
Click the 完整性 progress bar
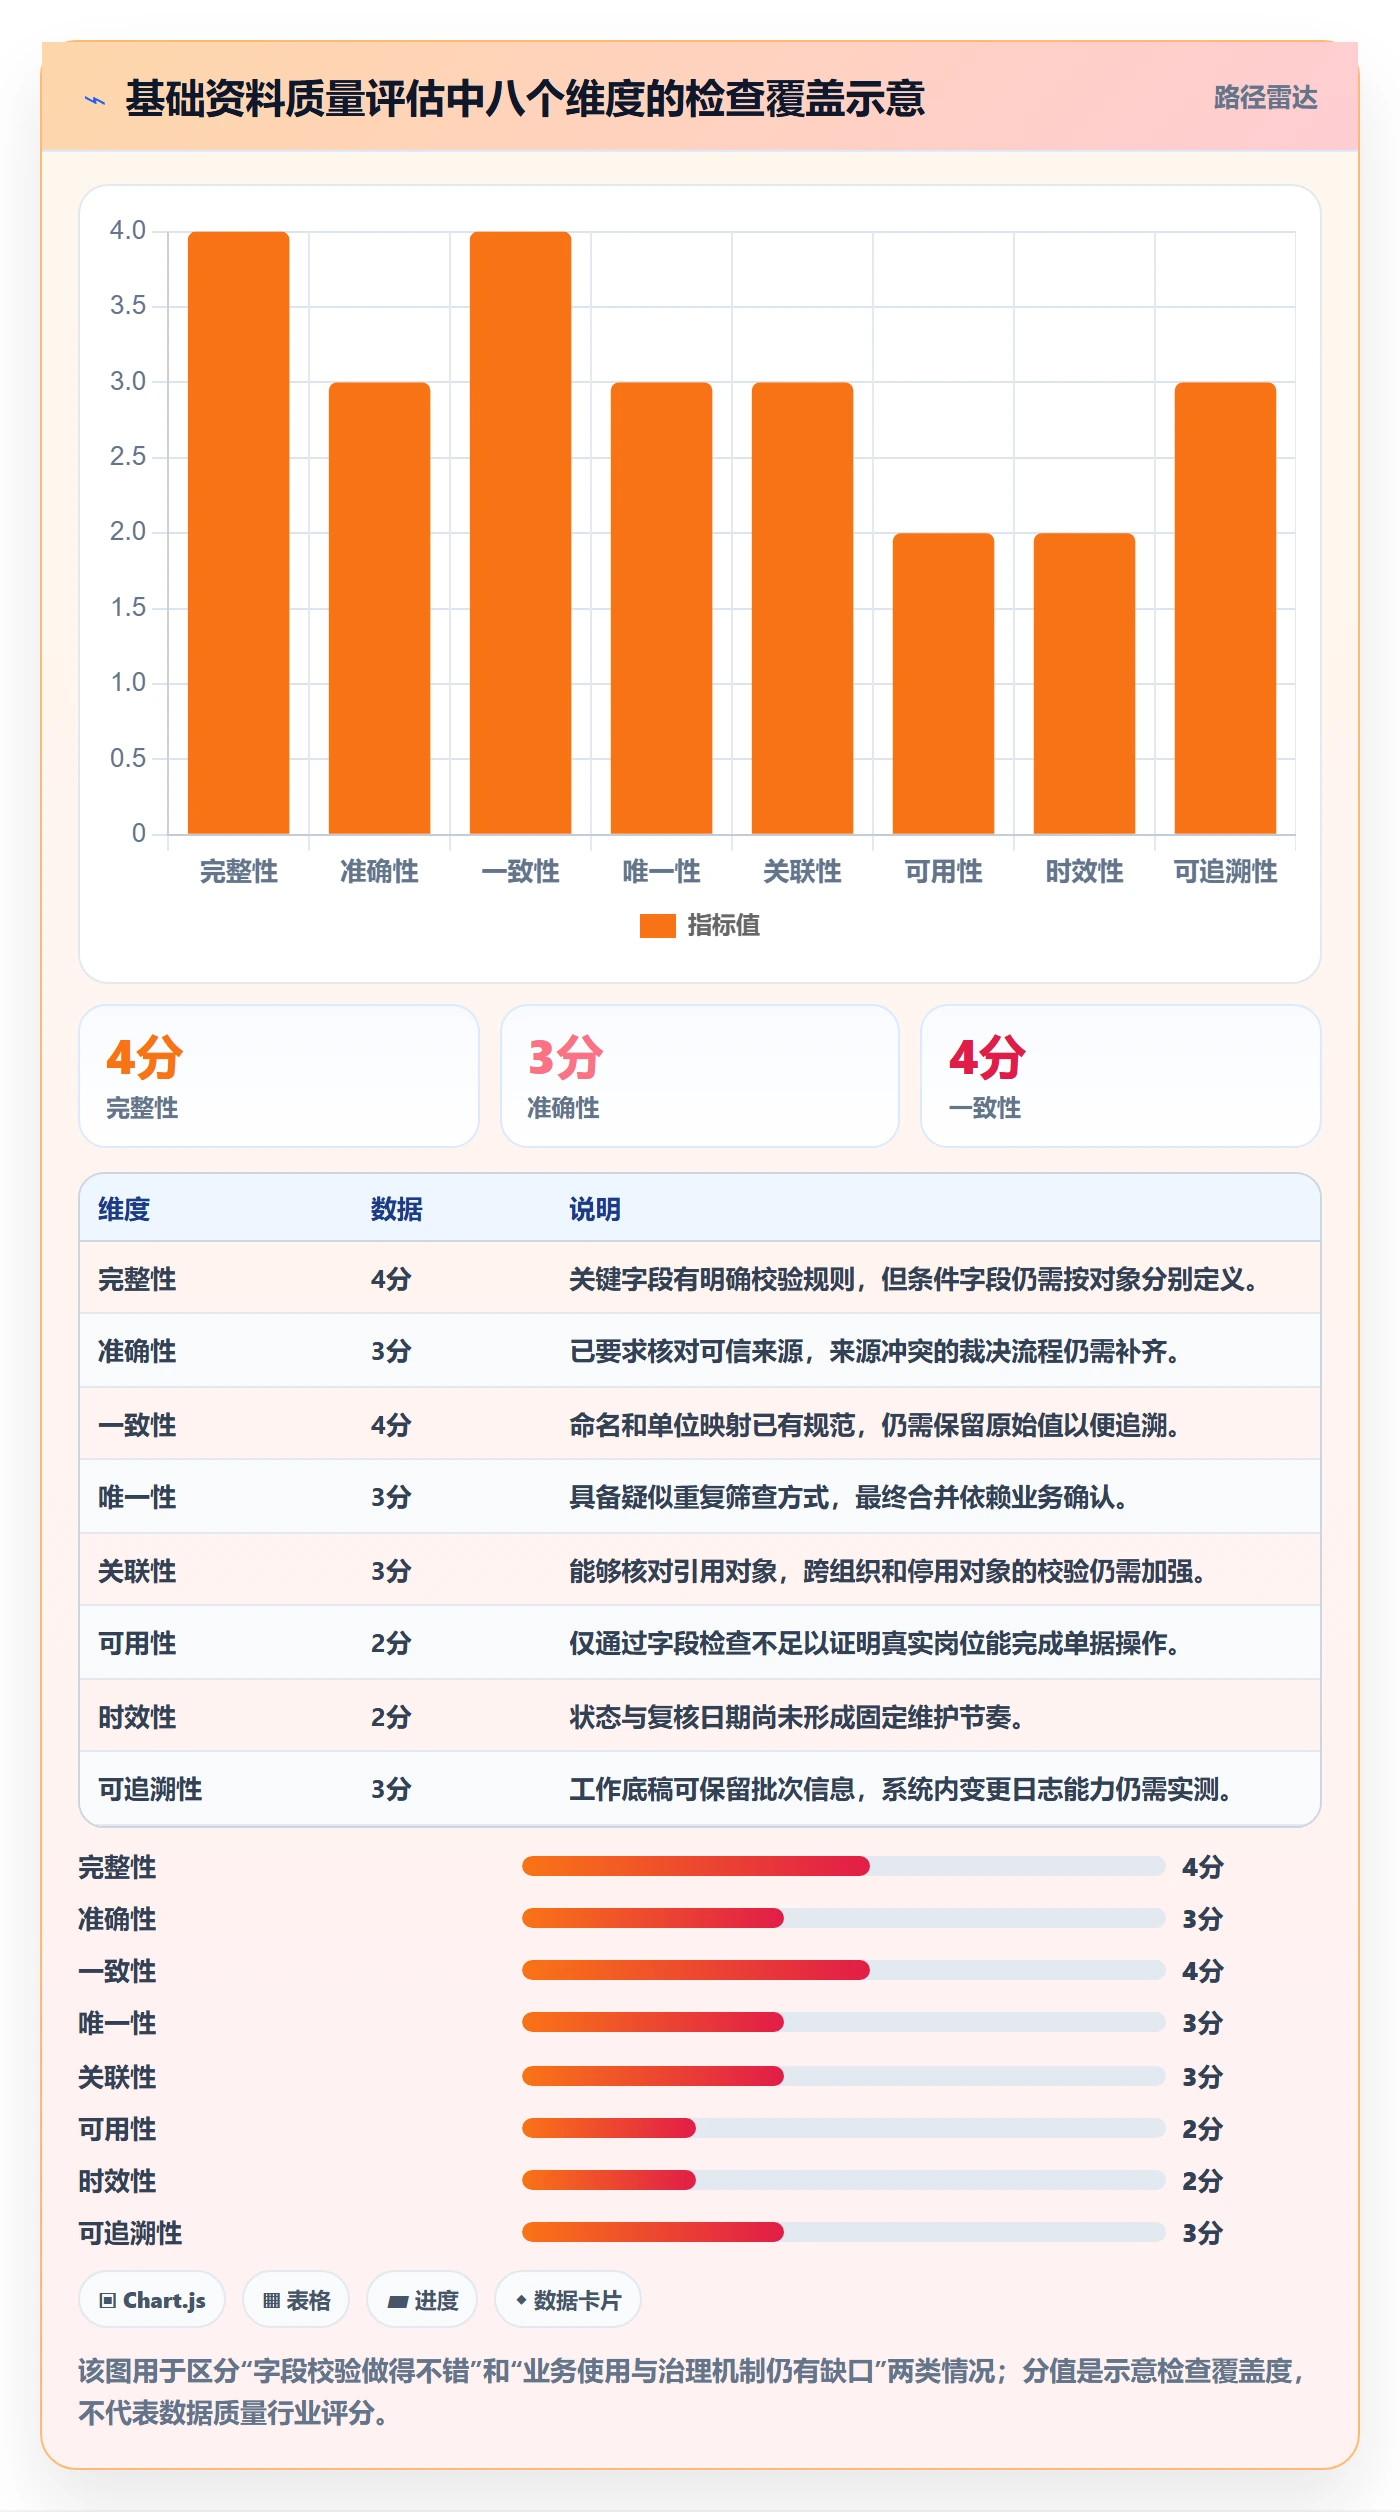(844, 1866)
